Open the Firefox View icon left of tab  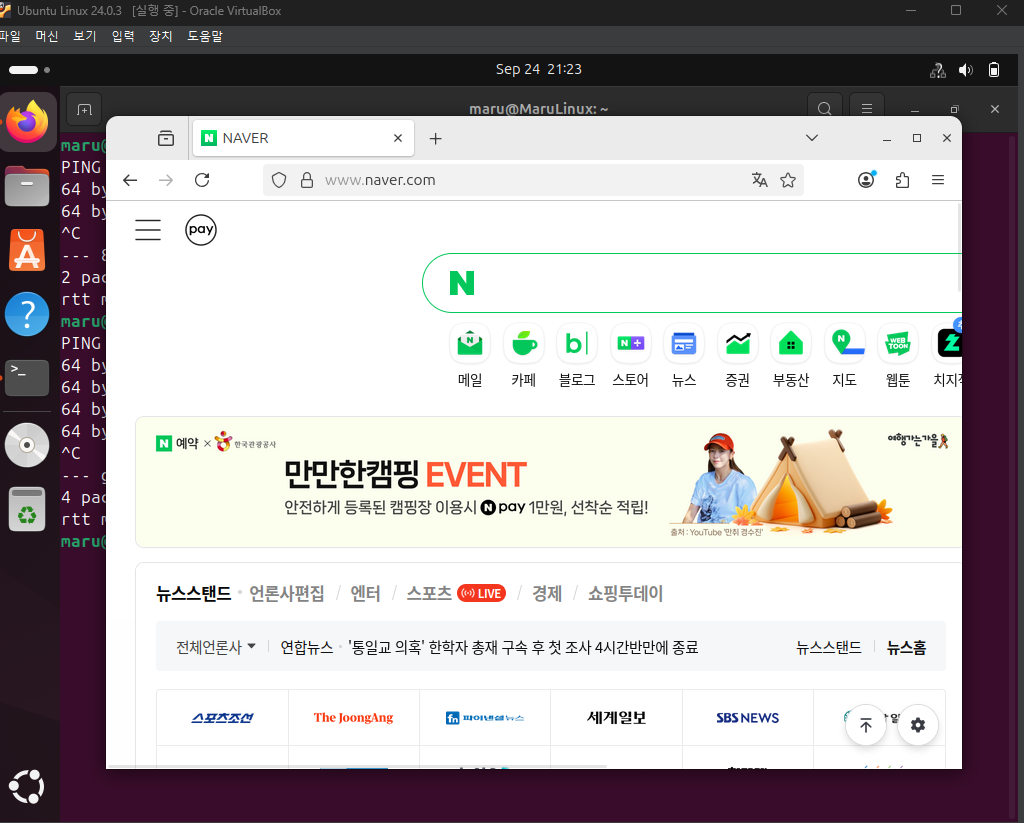(166, 138)
